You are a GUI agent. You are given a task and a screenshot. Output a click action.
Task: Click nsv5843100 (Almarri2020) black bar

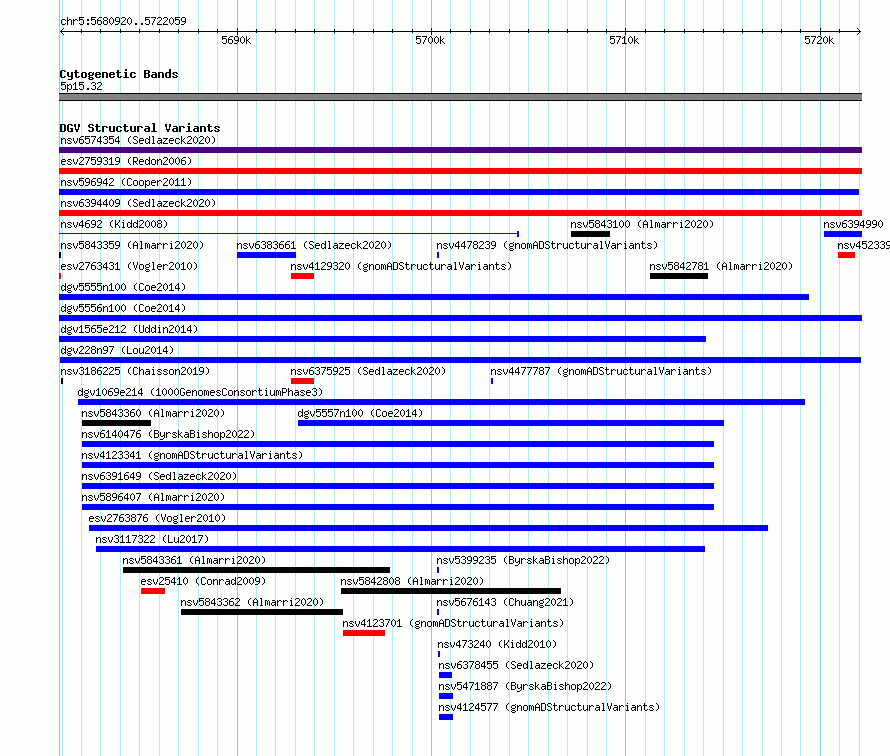pyautogui.click(x=590, y=234)
